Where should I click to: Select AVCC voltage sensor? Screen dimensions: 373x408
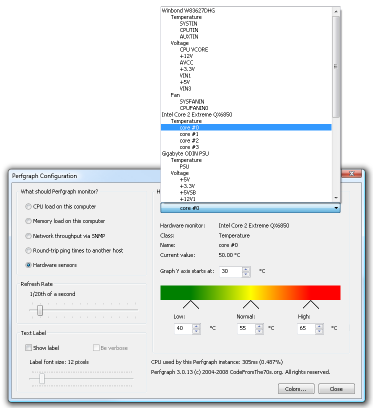coord(186,63)
